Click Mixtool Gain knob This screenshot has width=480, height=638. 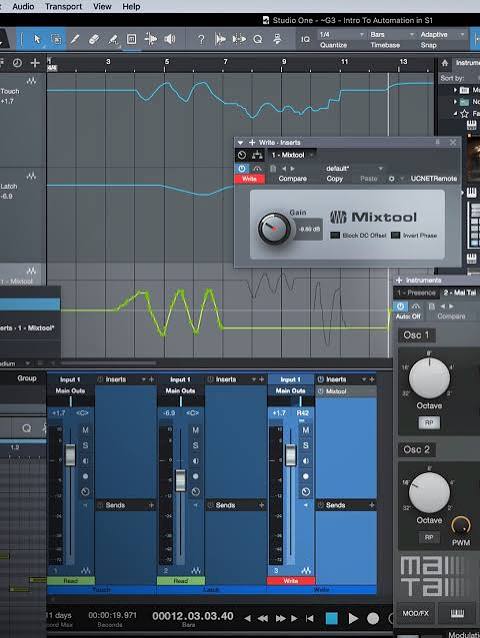point(275,229)
